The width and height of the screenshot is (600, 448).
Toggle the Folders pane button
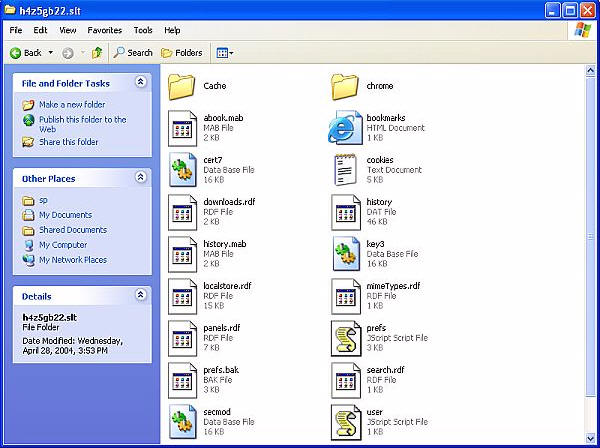tap(182, 53)
